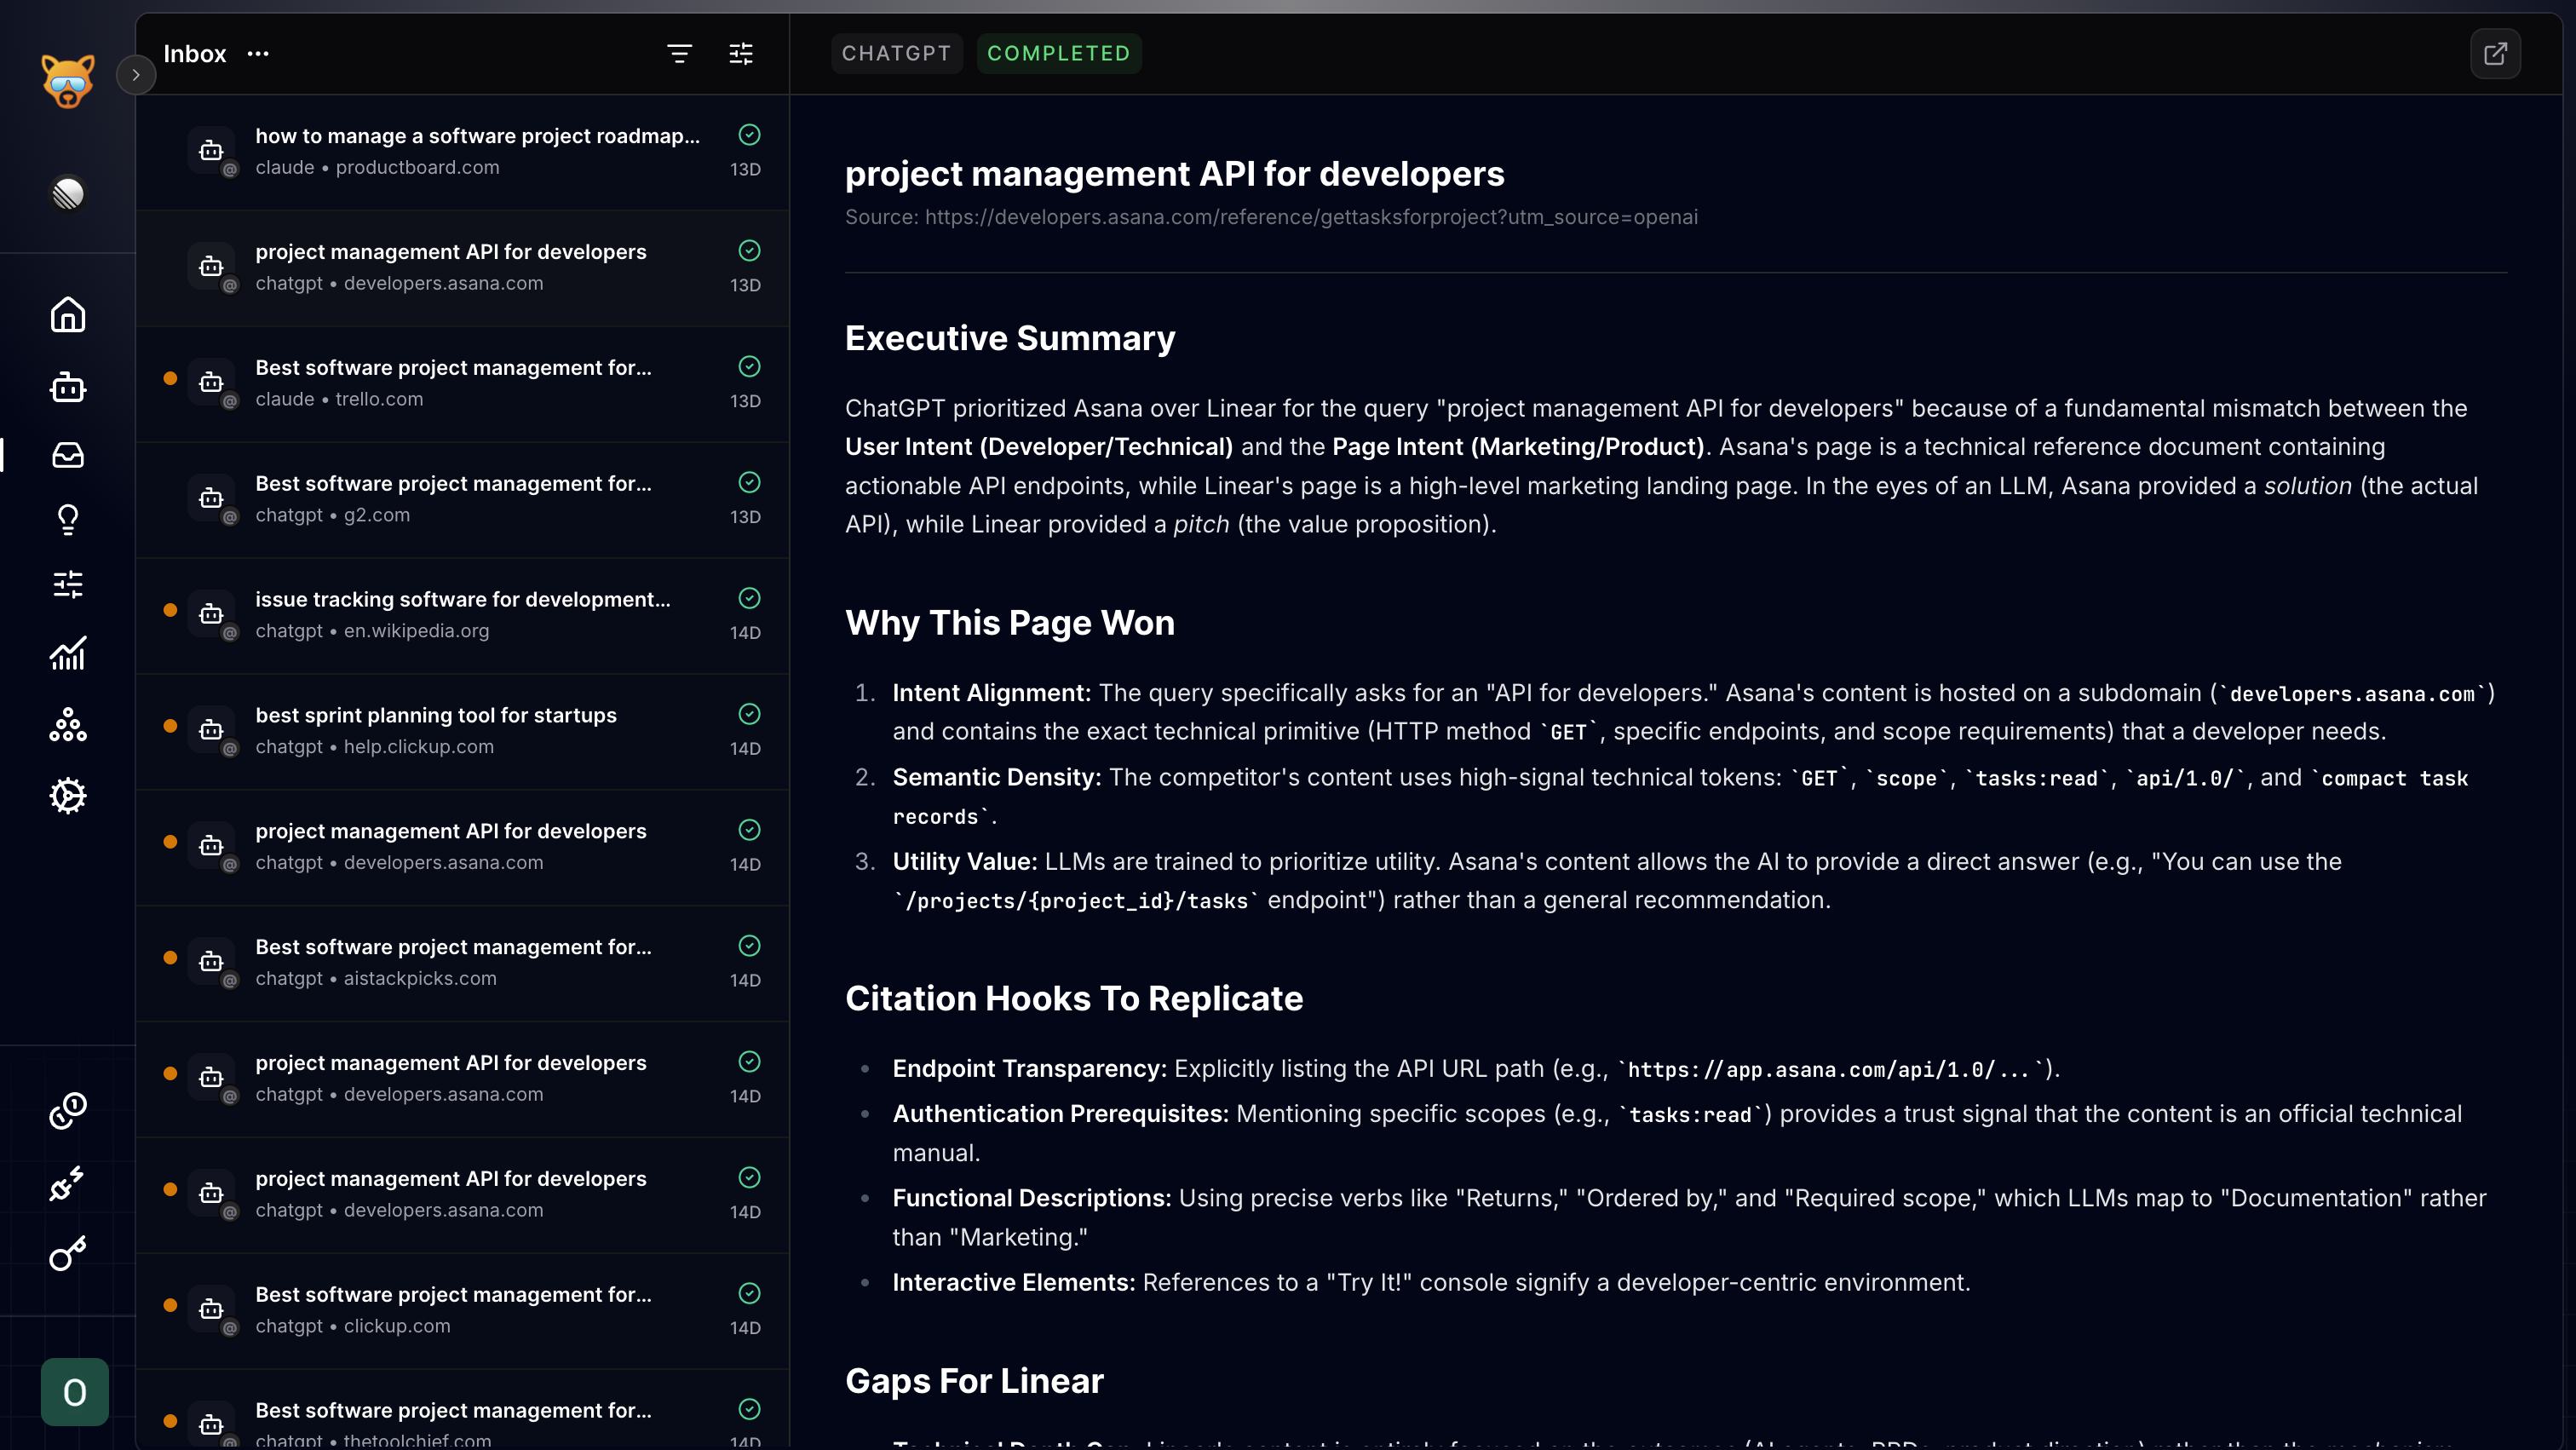Click unread orange dot on trello.com item
The width and height of the screenshot is (2576, 1450).
[x=170, y=379]
